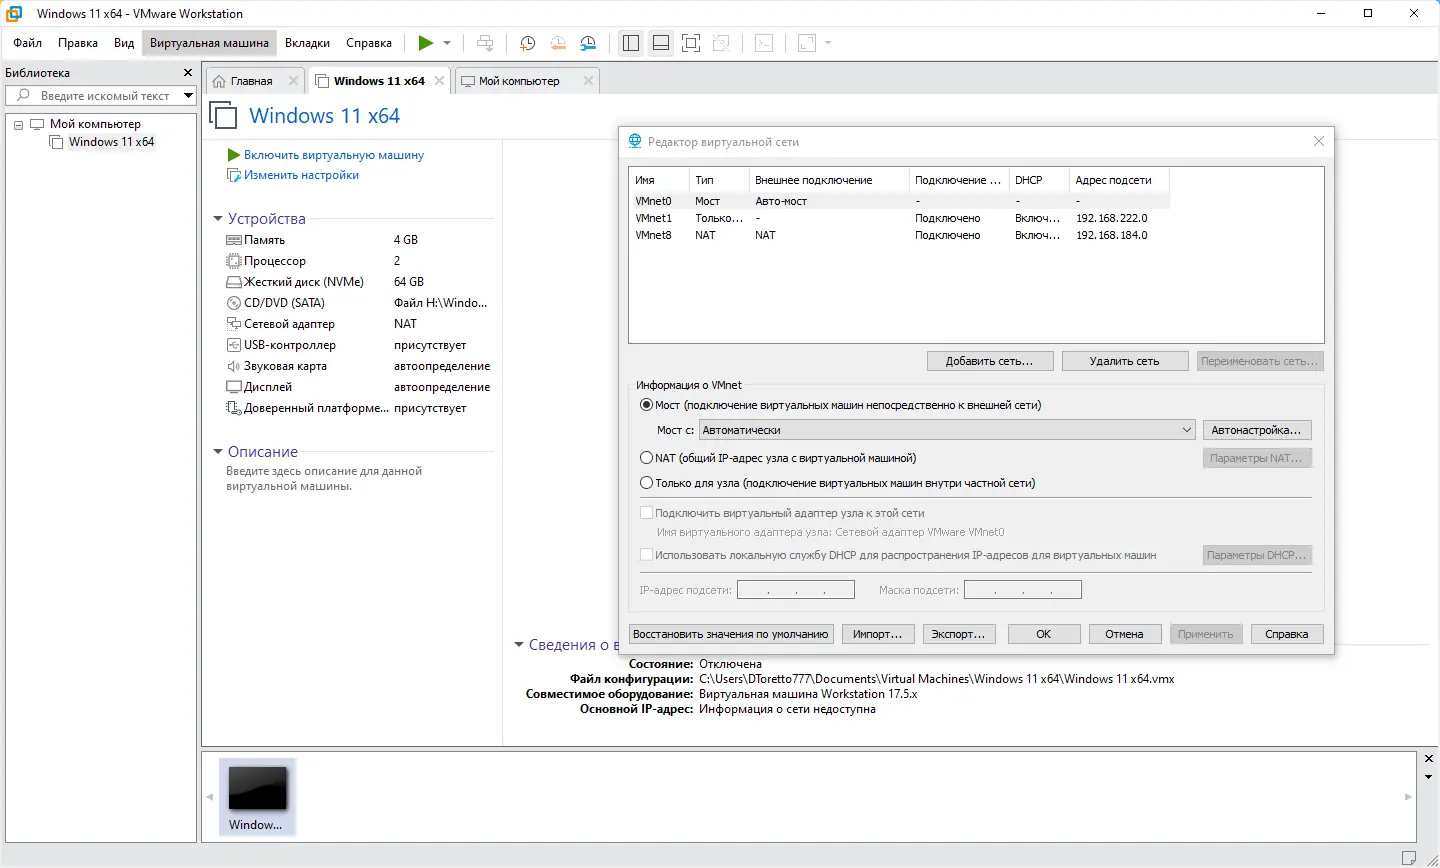
Task: Open the Виртуальная машина menu
Action: pyautogui.click(x=208, y=43)
